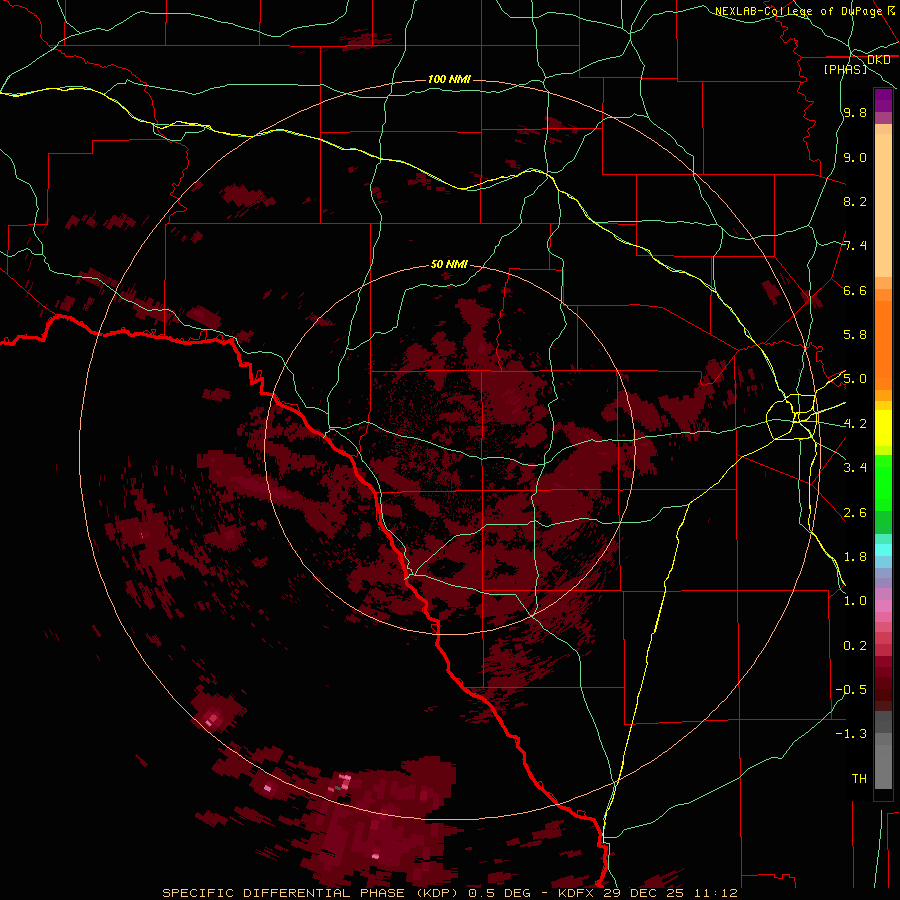Screen dimensions: 900x900
Task: Click the 5.0 scale value
Action: (x=855, y=379)
